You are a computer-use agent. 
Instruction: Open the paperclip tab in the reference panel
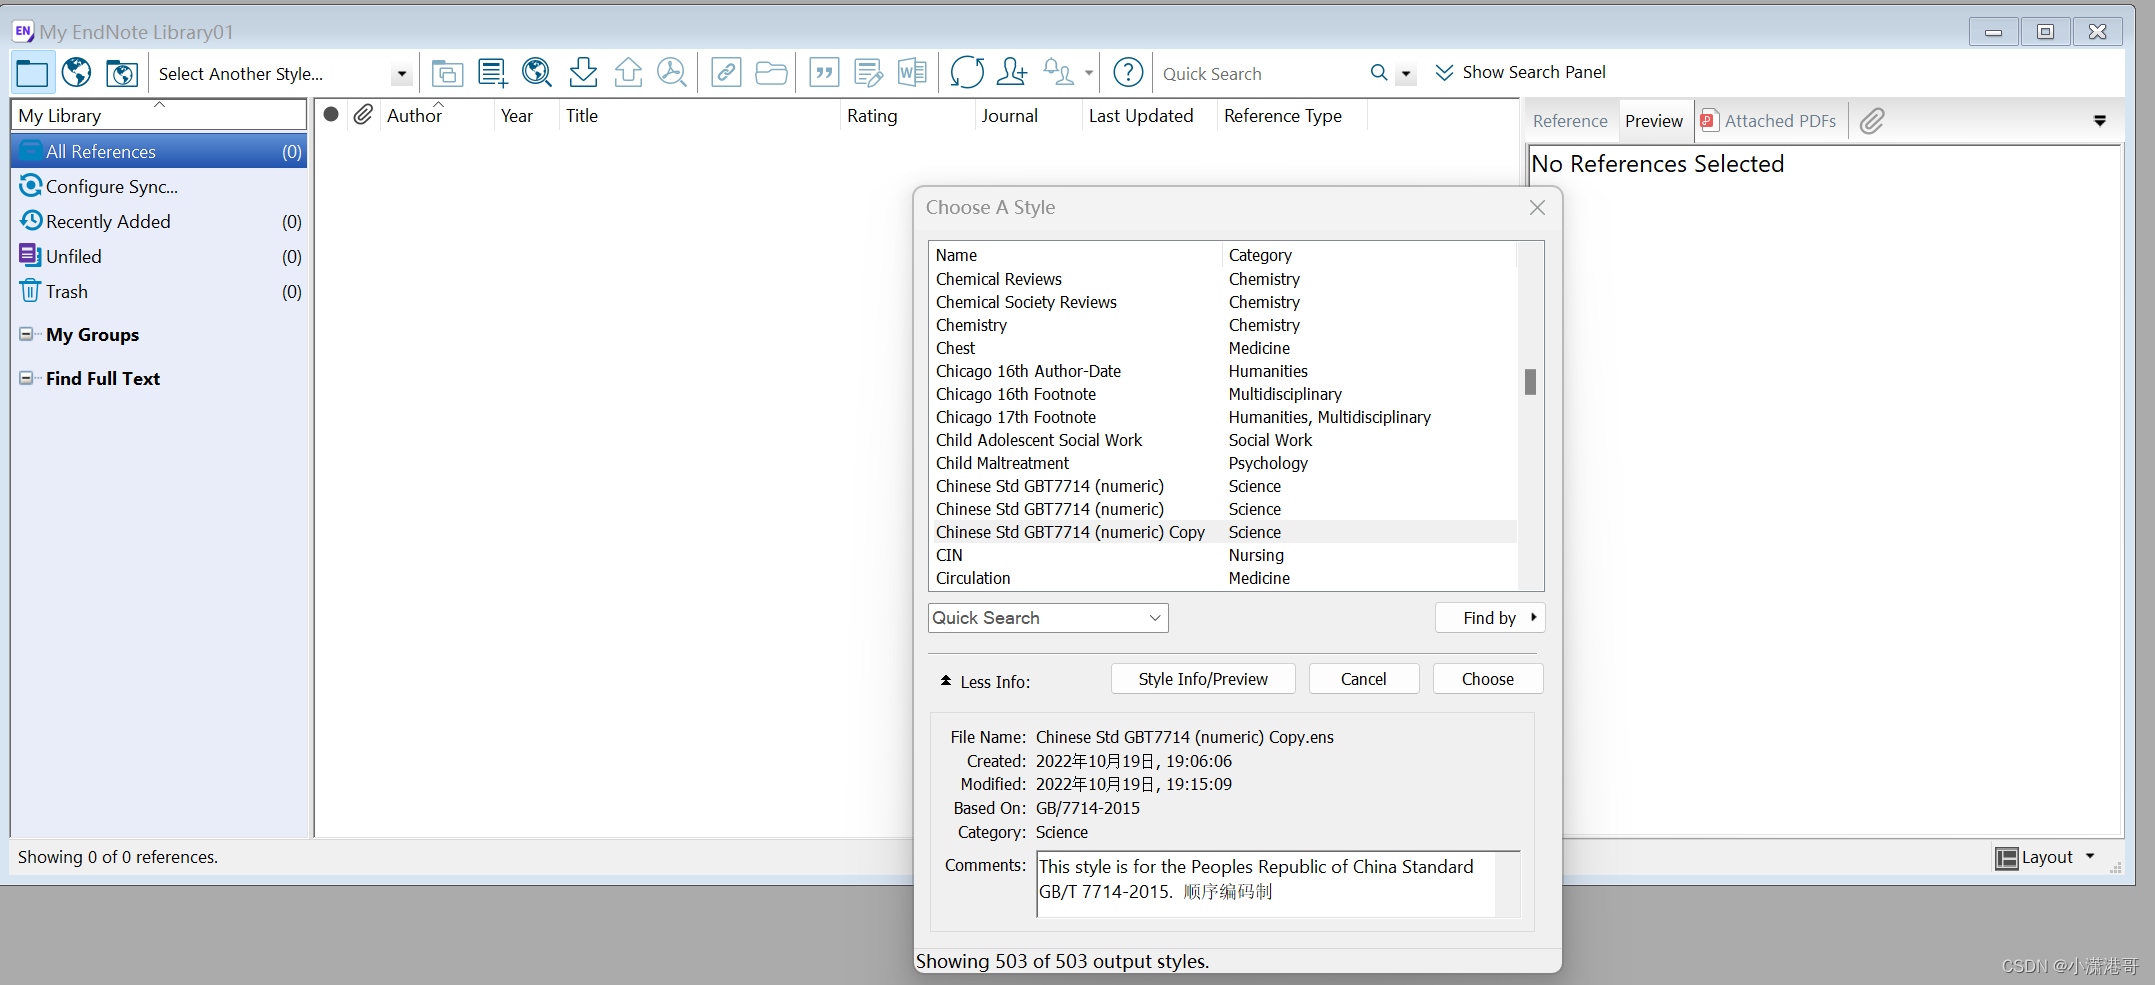pyautogui.click(x=1872, y=121)
